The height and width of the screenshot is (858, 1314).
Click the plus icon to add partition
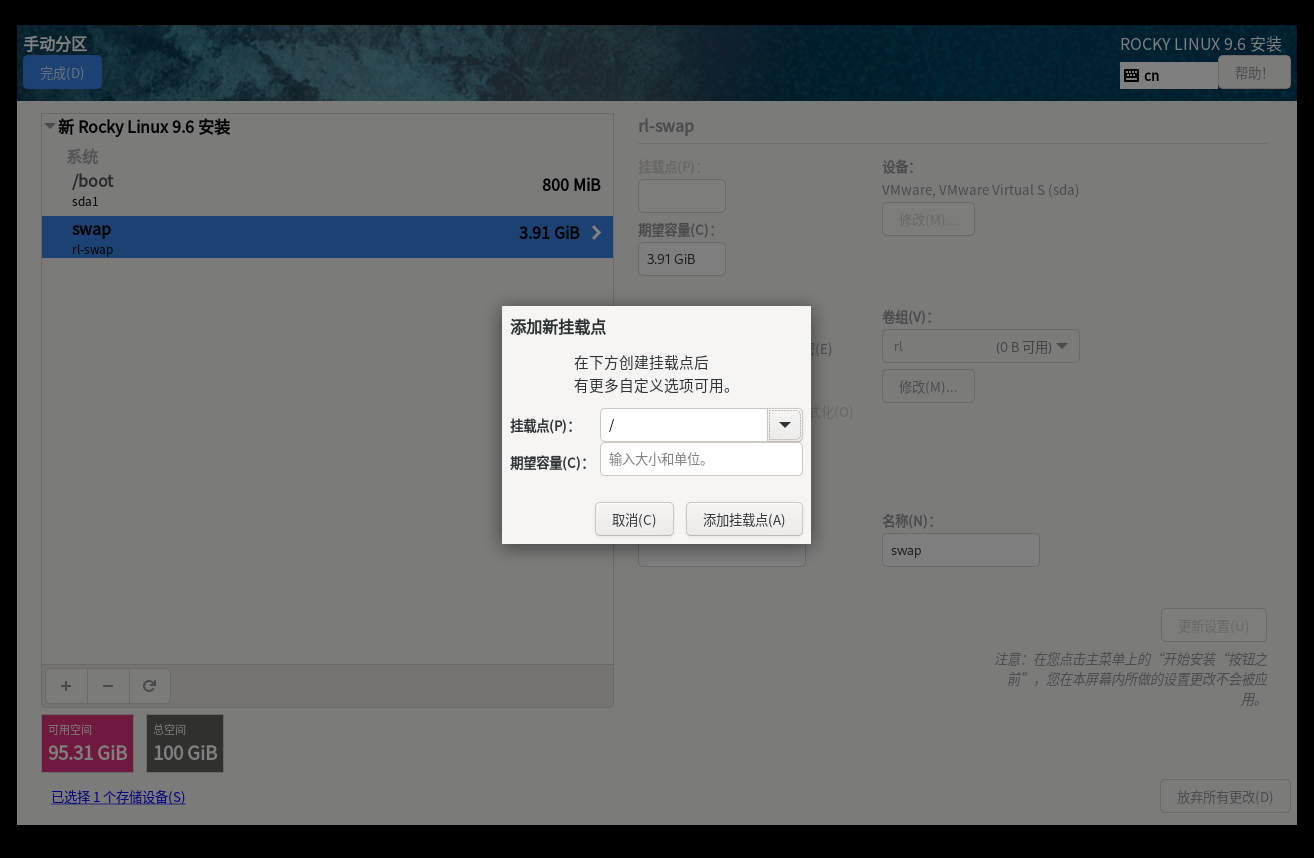pyautogui.click(x=66, y=686)
